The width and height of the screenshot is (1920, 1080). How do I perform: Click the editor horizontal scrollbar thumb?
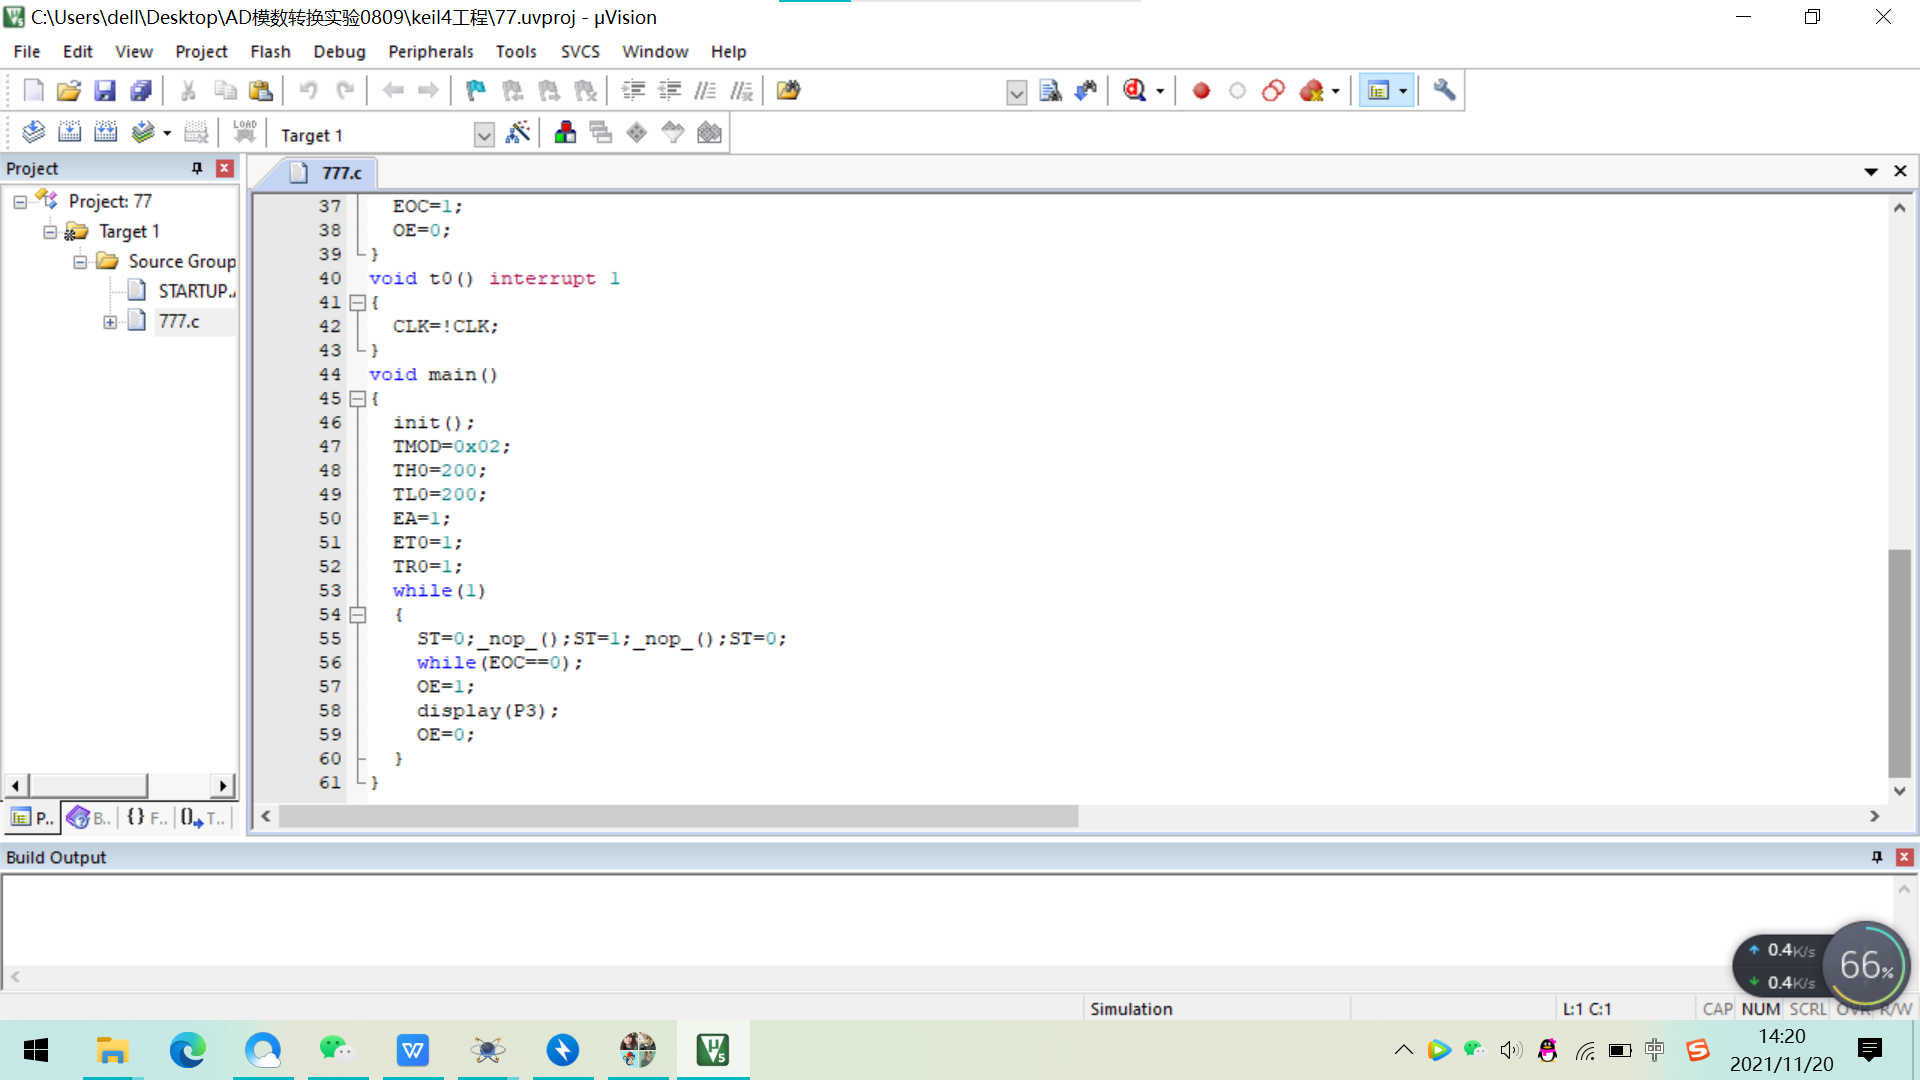(678, 817)
